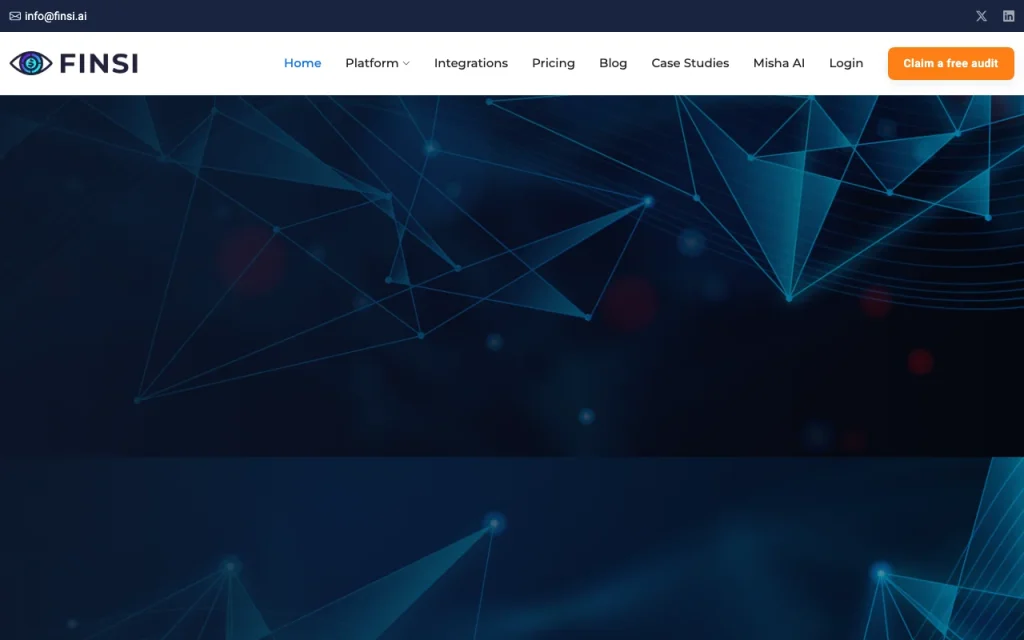
Task: Navigate to Pricing
Action: click(x=553, y=63)
